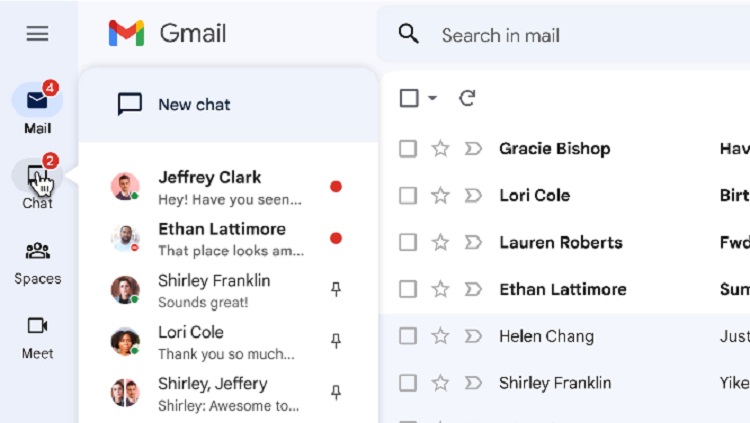
Task: Toggle the select all emails checkbox
Action: (x=409, y=98)
